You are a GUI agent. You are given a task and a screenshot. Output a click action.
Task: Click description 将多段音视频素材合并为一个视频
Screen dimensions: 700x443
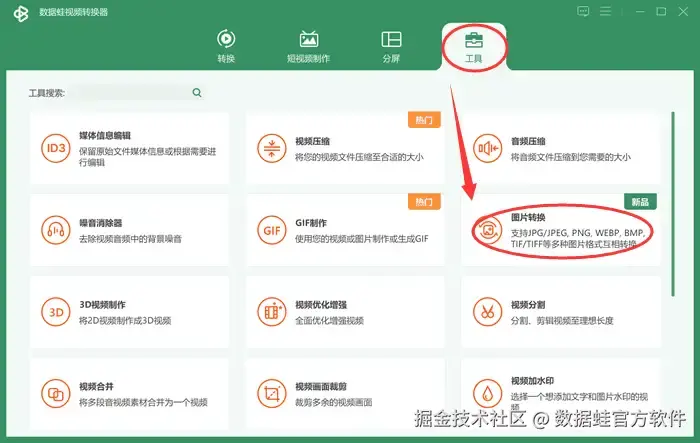pos(143,402)
